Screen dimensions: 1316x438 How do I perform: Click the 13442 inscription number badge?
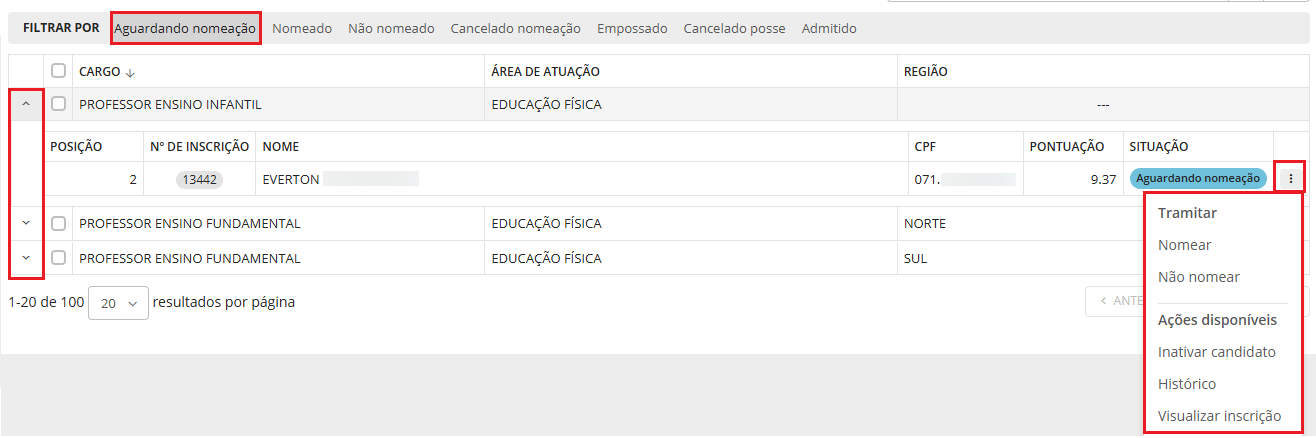coord(200,180)
